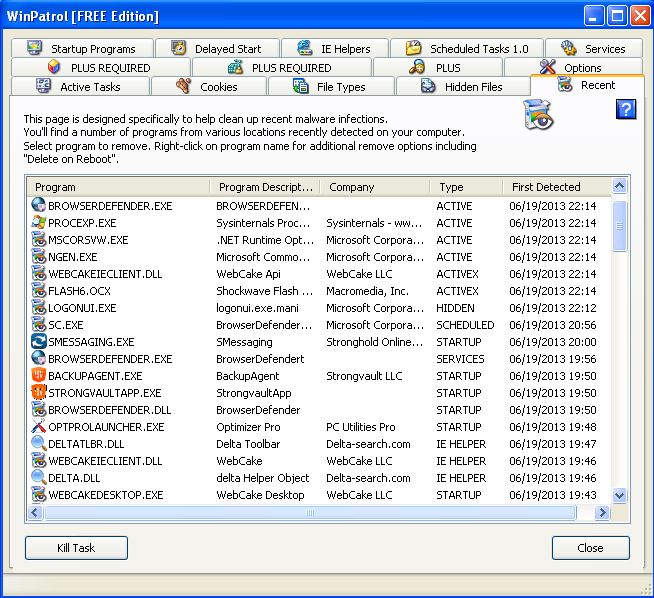This screenshot has height=598, width=654.
Task: Click the 'Optimizer Pro' description cell
Action: point(248,427)
